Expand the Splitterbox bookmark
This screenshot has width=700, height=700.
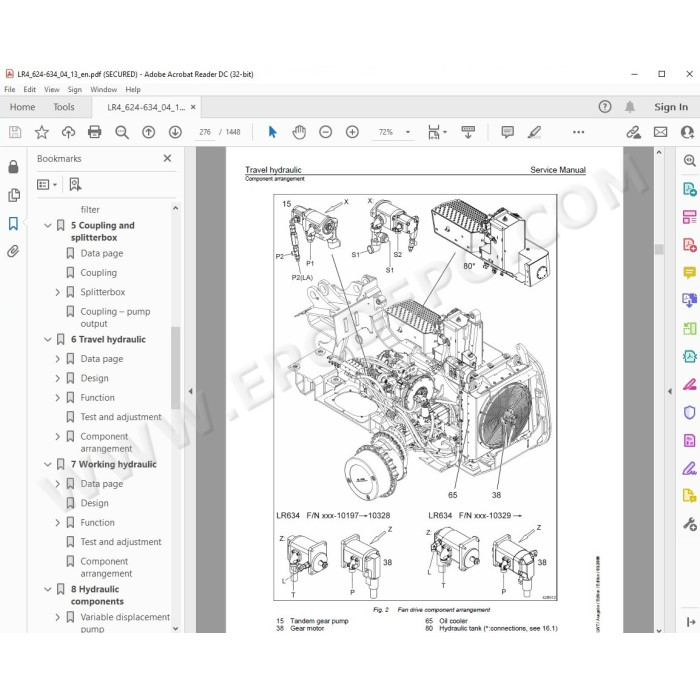pos(58,292)
